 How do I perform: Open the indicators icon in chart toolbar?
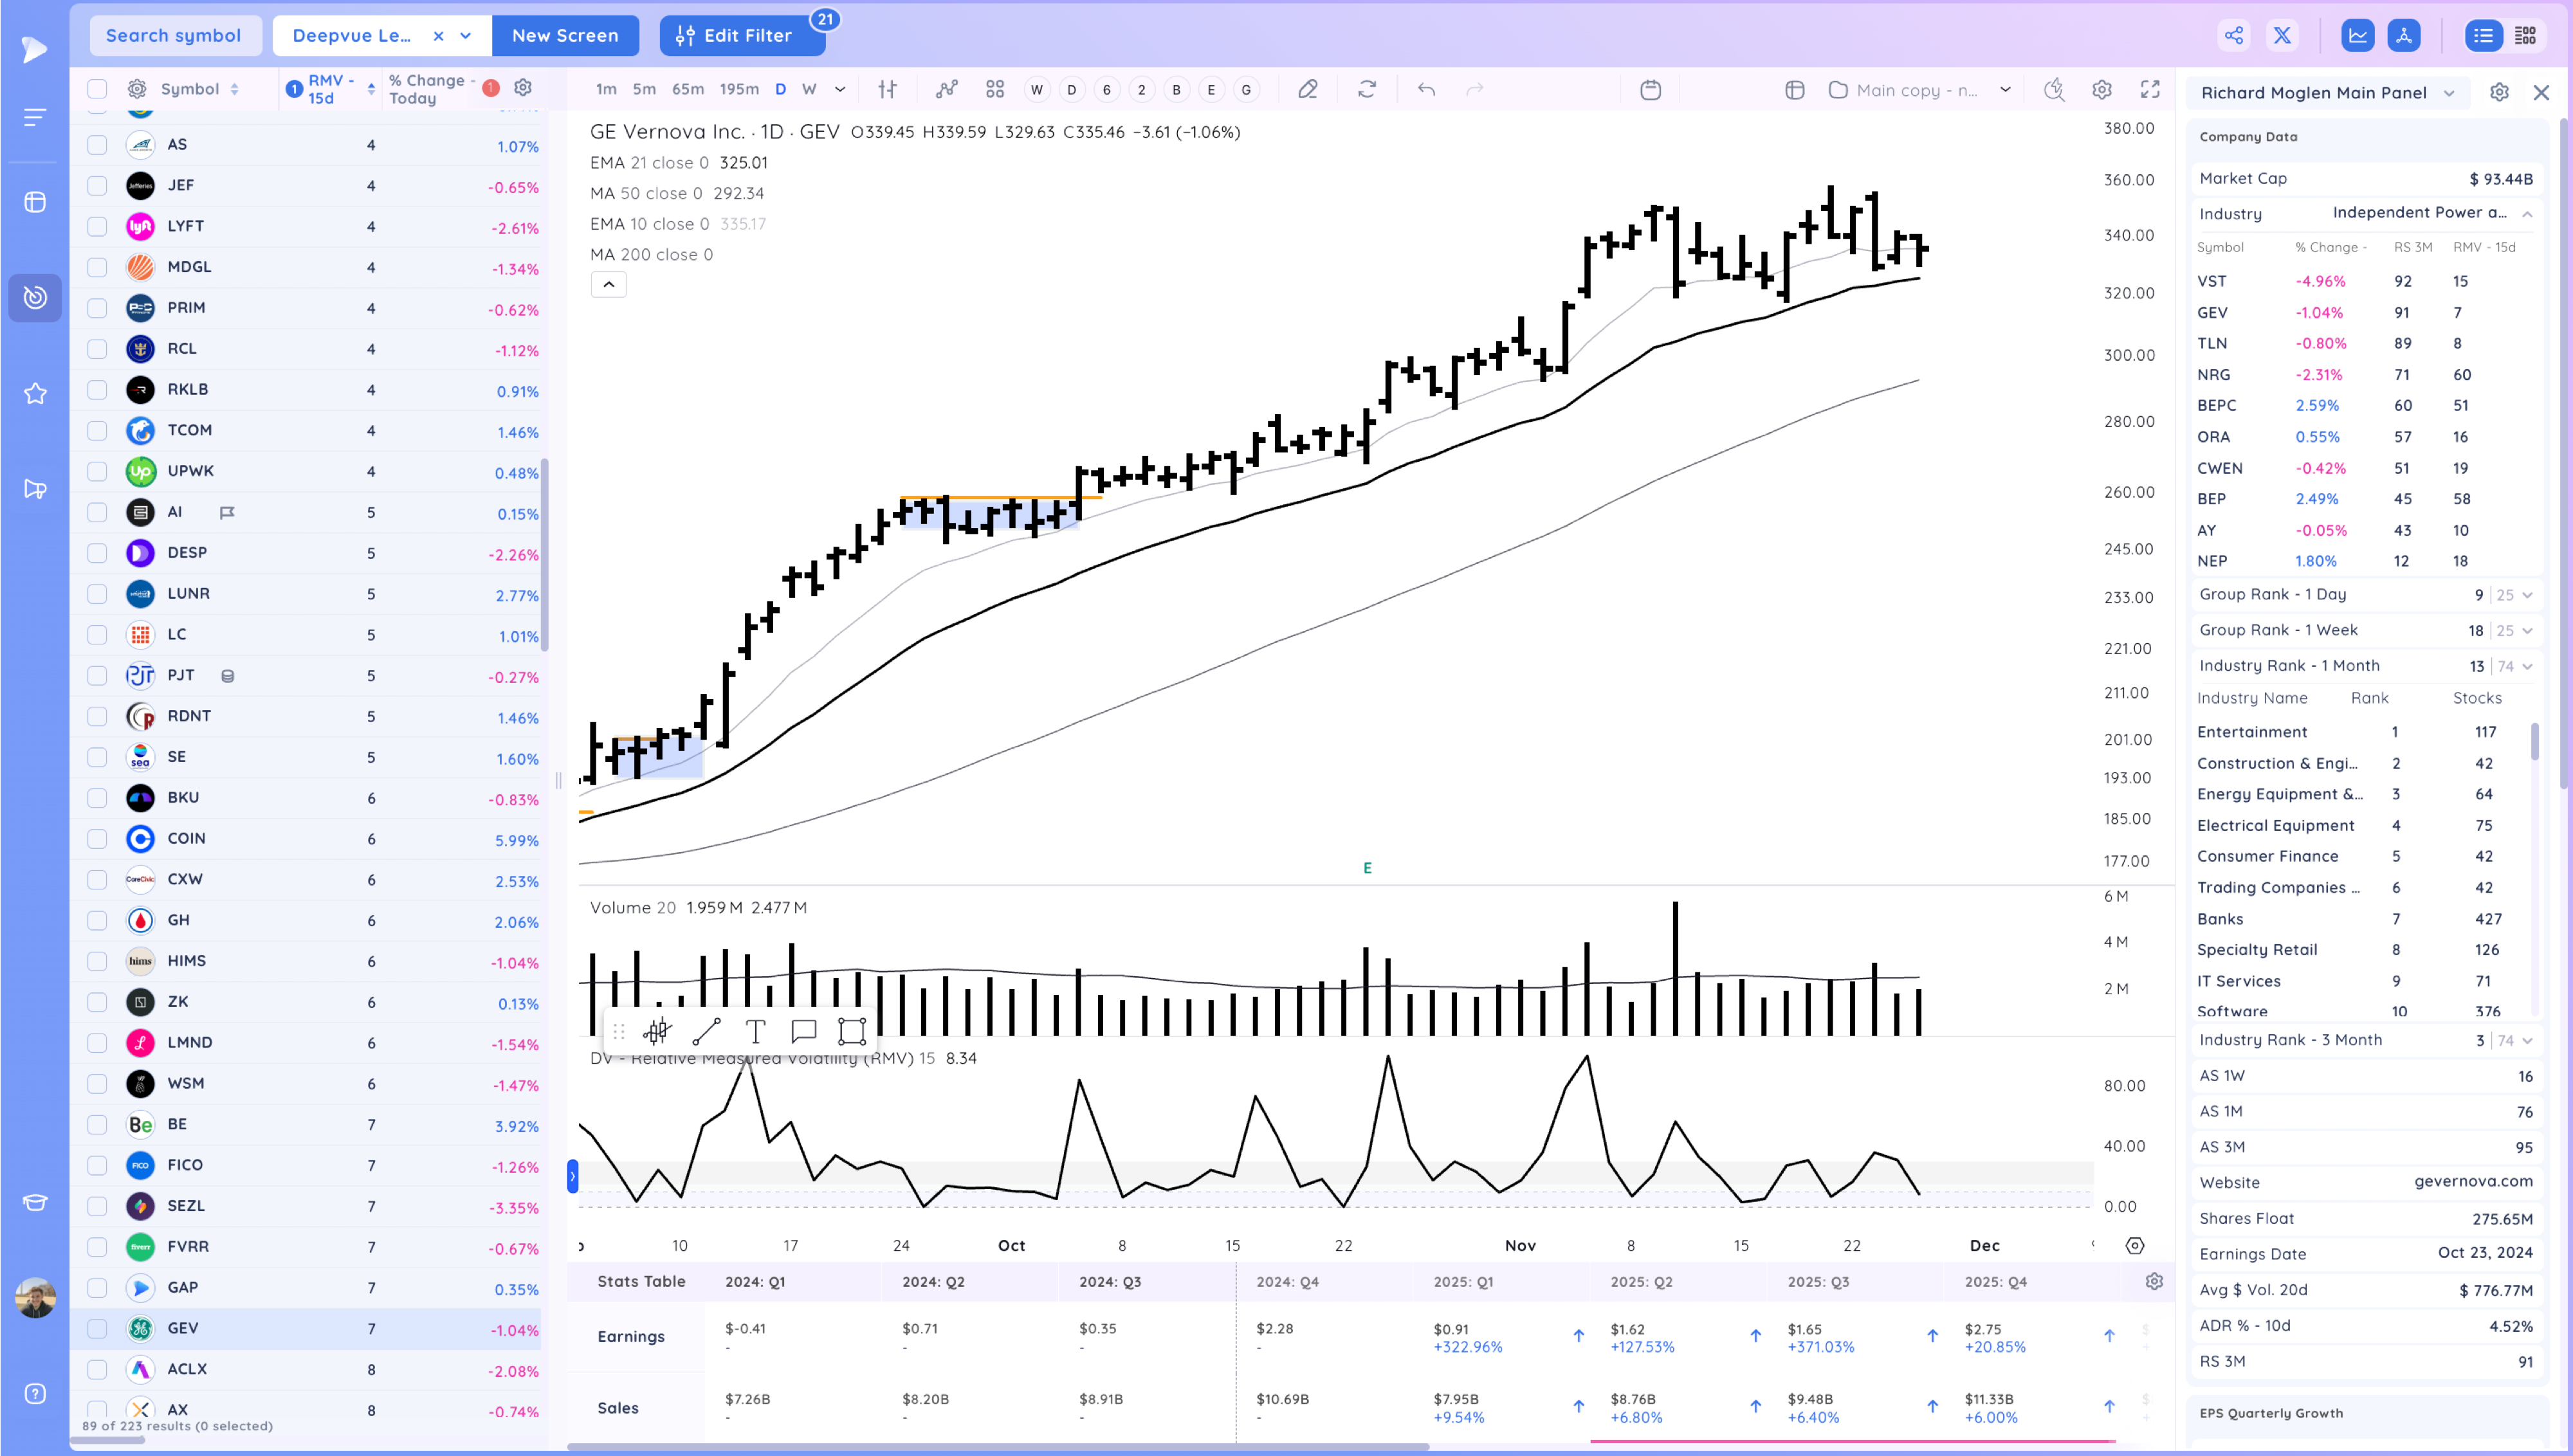click(x=946, y=89)
